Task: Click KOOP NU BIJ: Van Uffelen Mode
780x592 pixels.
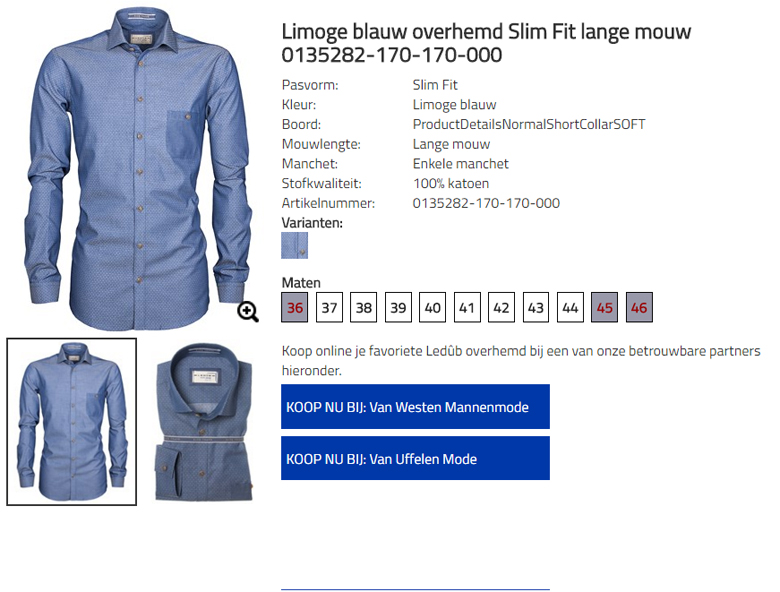Action: tap(415, 458)
